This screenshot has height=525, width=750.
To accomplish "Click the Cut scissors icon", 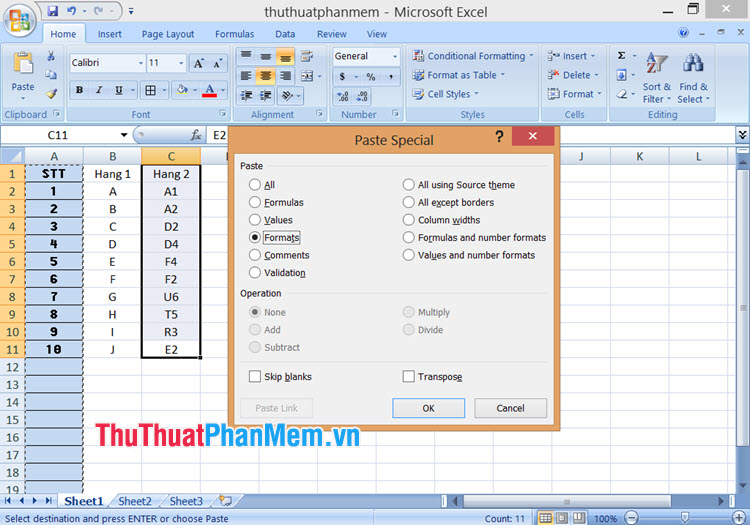I will coord(51,56).
